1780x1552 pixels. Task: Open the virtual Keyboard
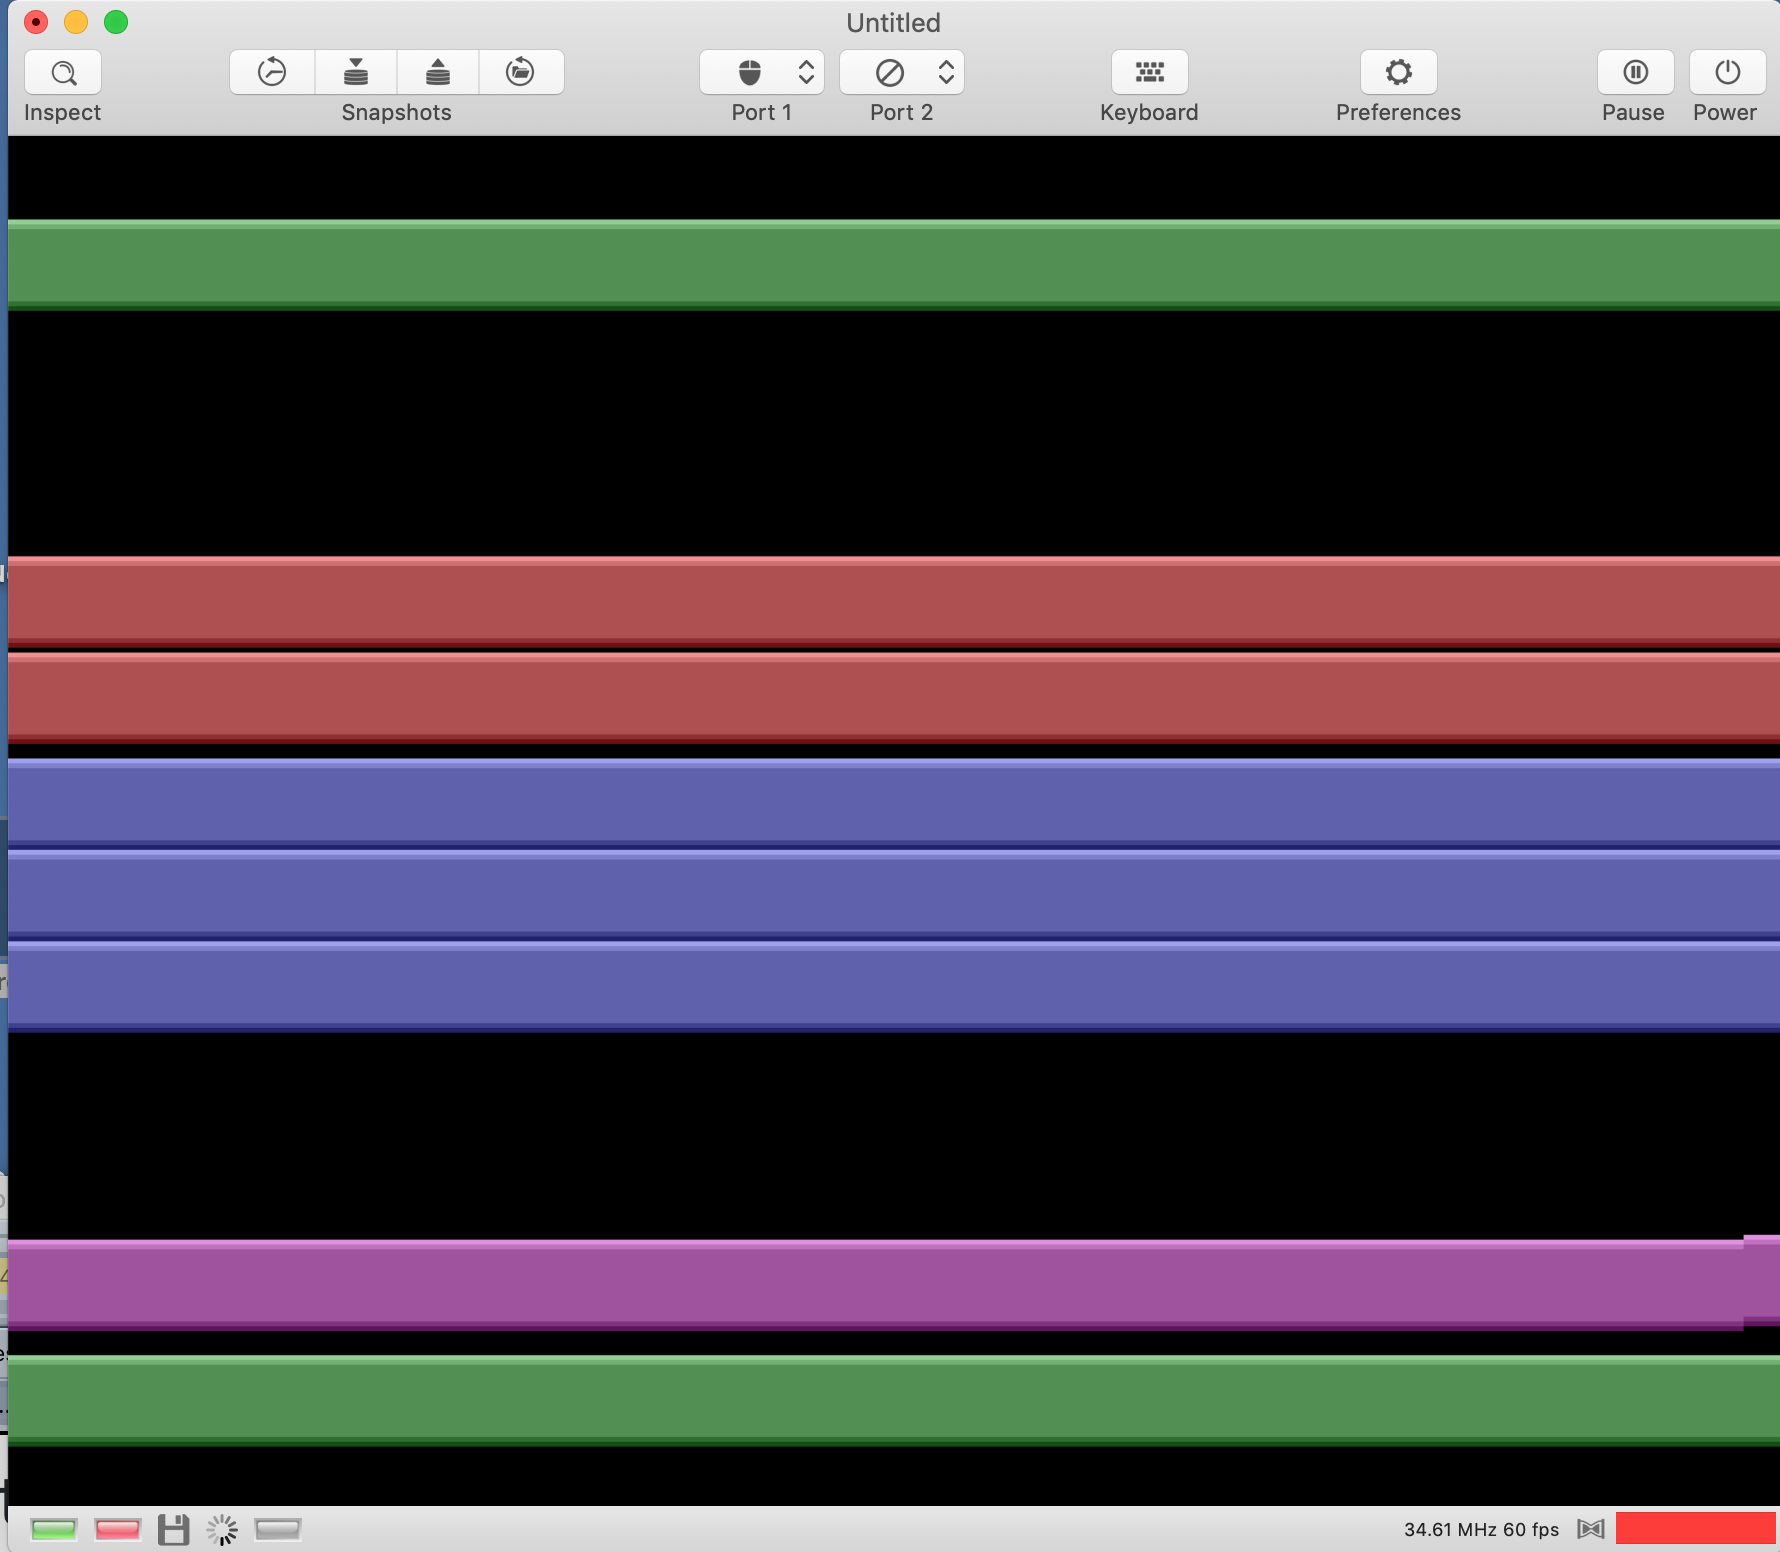(1150, 72)
